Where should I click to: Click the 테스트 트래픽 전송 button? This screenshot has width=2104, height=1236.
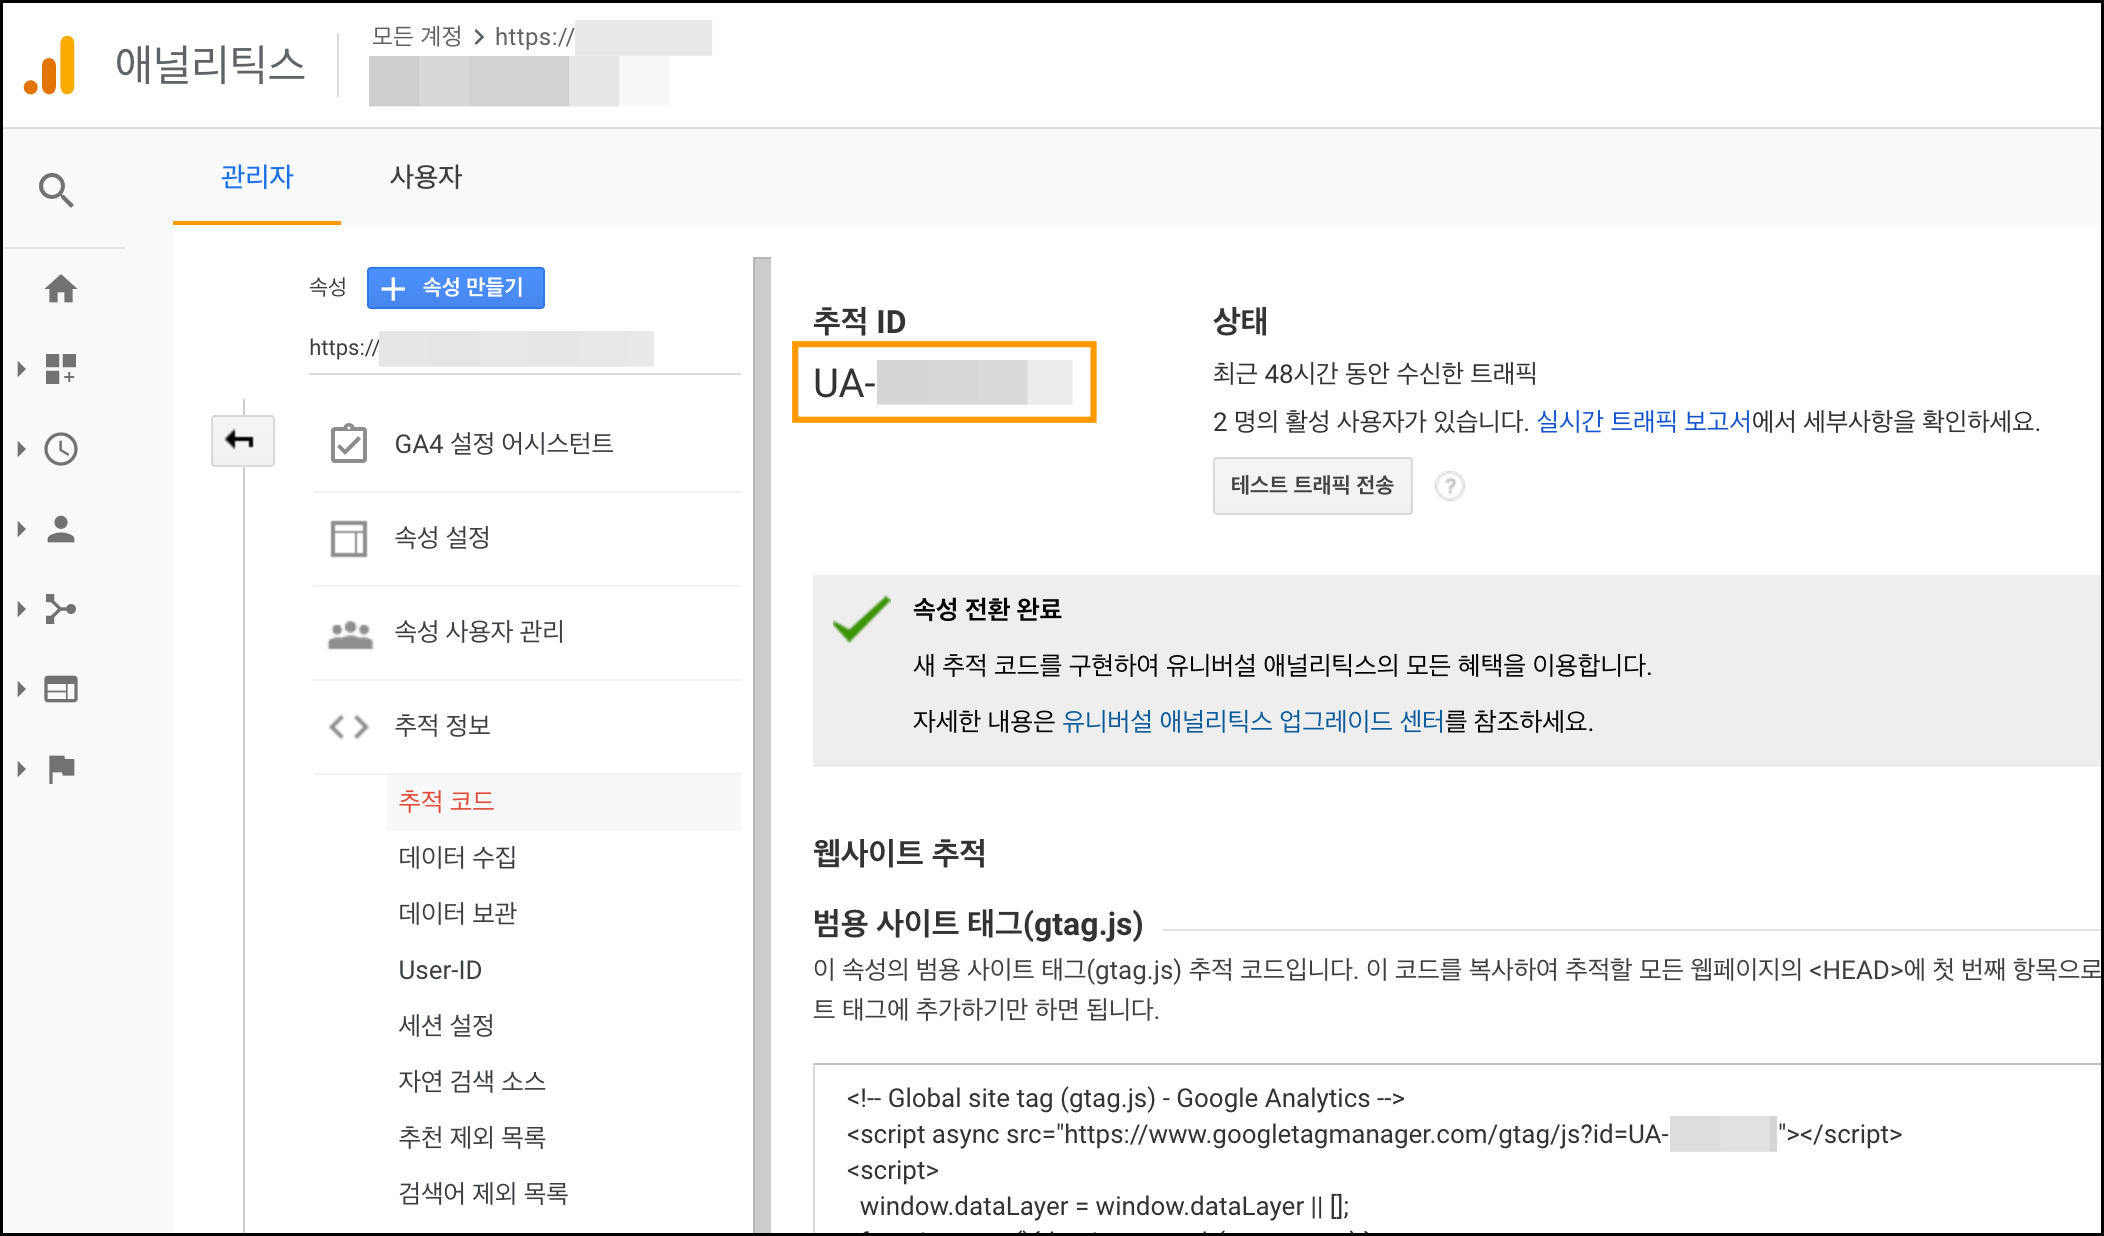click(x=1312, y=486)
